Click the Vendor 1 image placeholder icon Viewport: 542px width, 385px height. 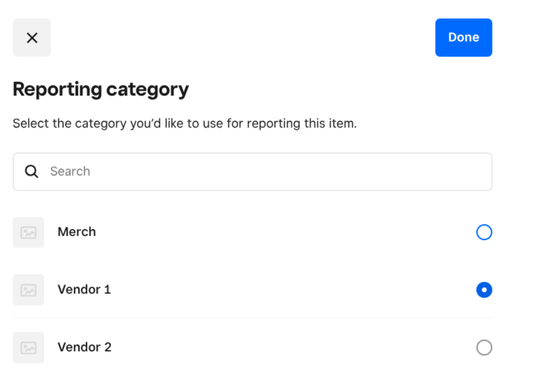(x=28, y=290)
